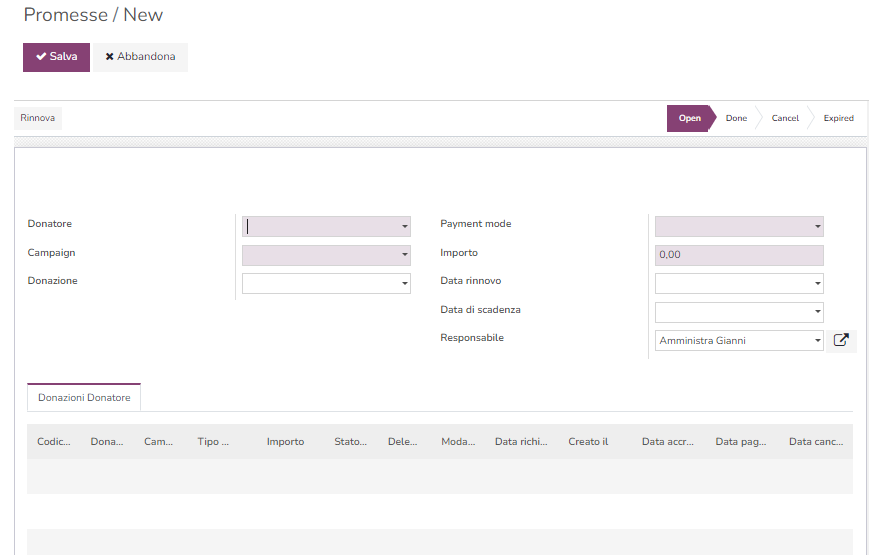Viewport: 869px width, 555px height.
Task: Set status to Cancel stage
Action: (x=785, y=118)
